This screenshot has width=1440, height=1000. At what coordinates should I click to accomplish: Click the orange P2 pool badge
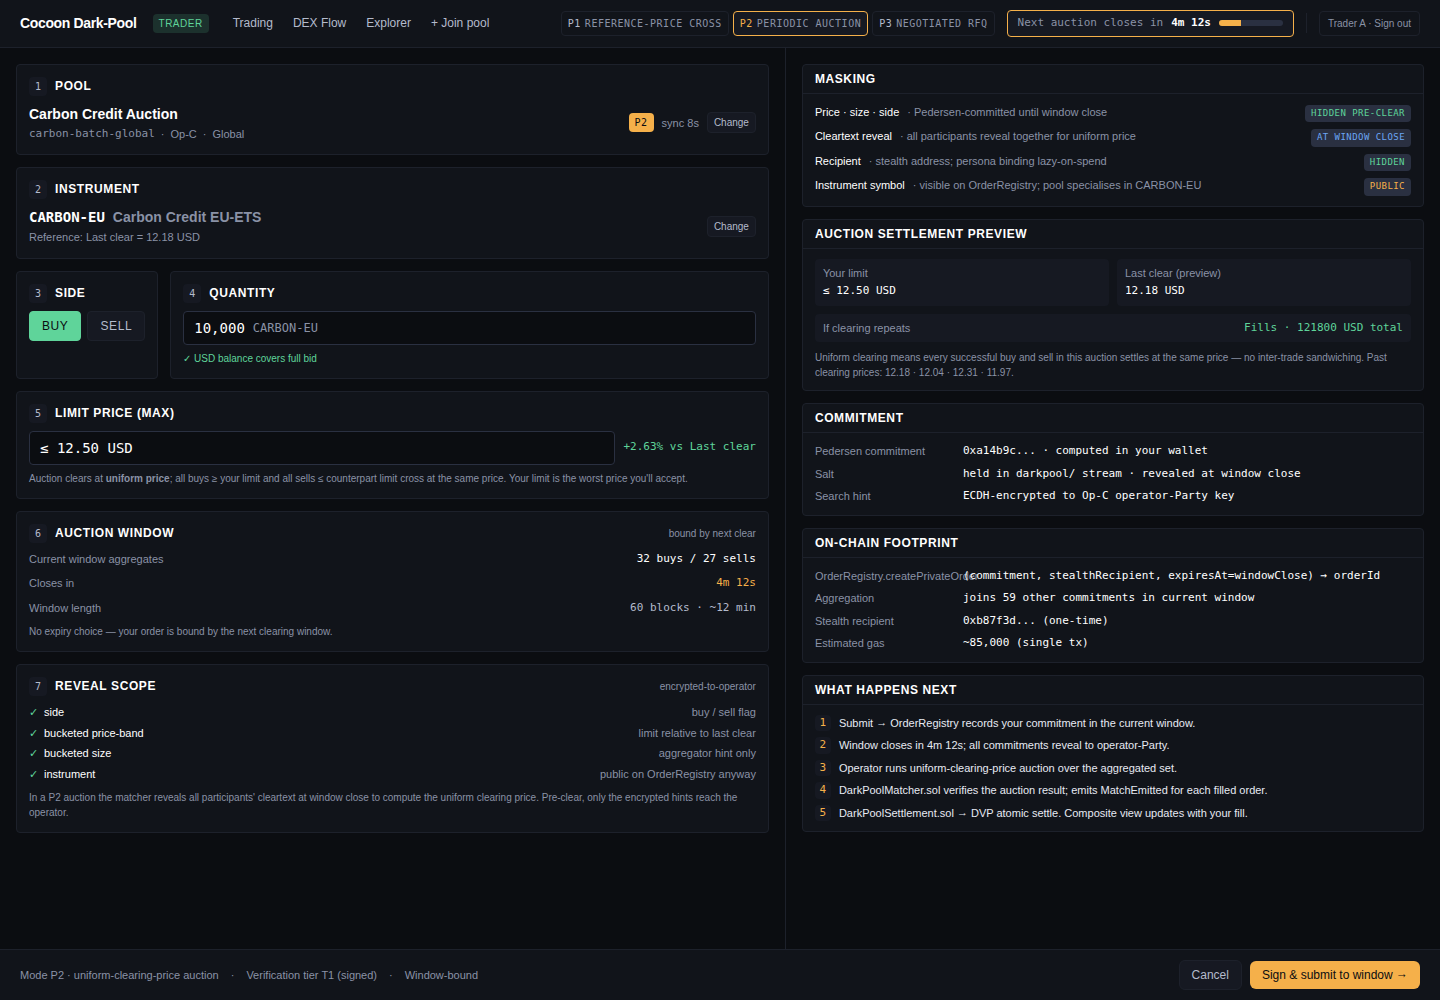click(641, 123)
